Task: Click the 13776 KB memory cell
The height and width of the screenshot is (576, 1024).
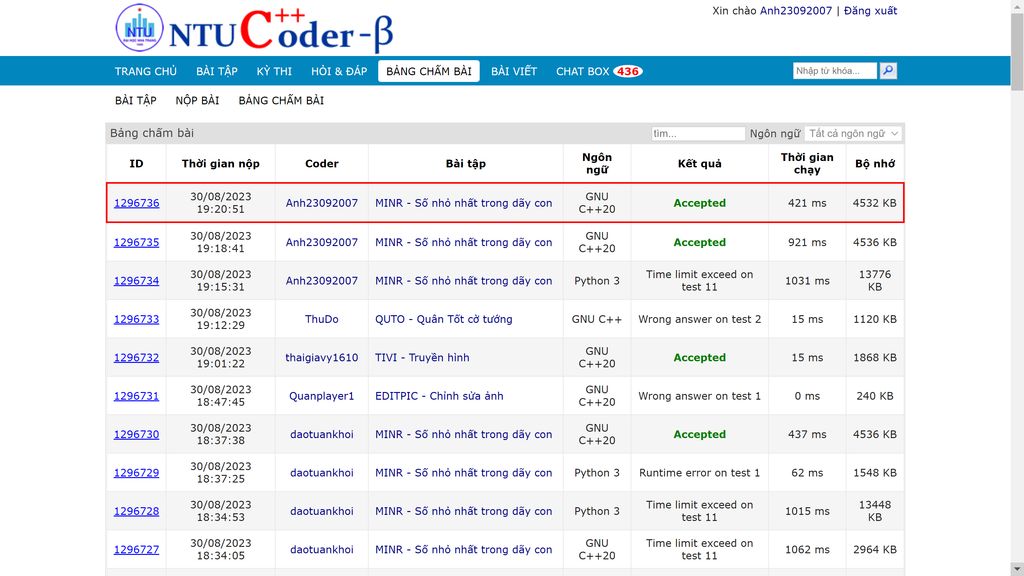Action: (874, 281)
